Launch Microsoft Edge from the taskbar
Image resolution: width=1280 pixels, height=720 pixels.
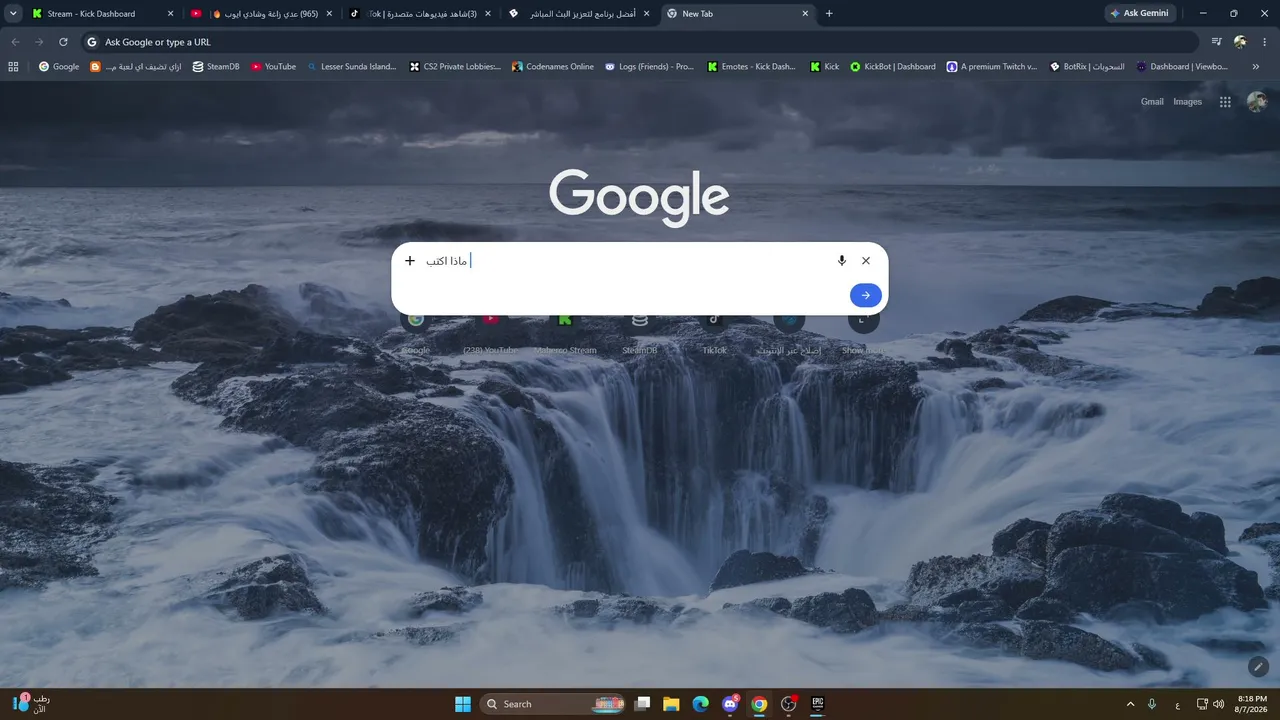pos(701,704)
